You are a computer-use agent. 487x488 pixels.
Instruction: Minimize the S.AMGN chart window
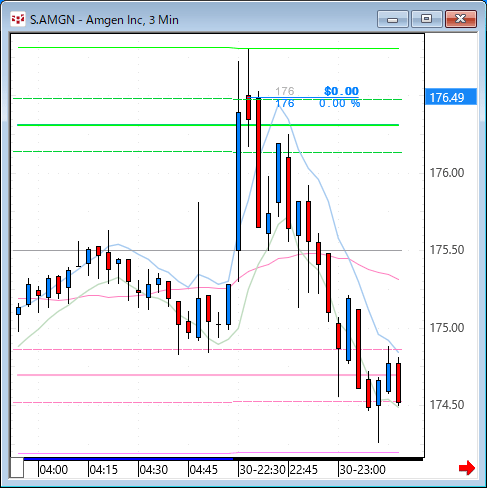(393, 19)
